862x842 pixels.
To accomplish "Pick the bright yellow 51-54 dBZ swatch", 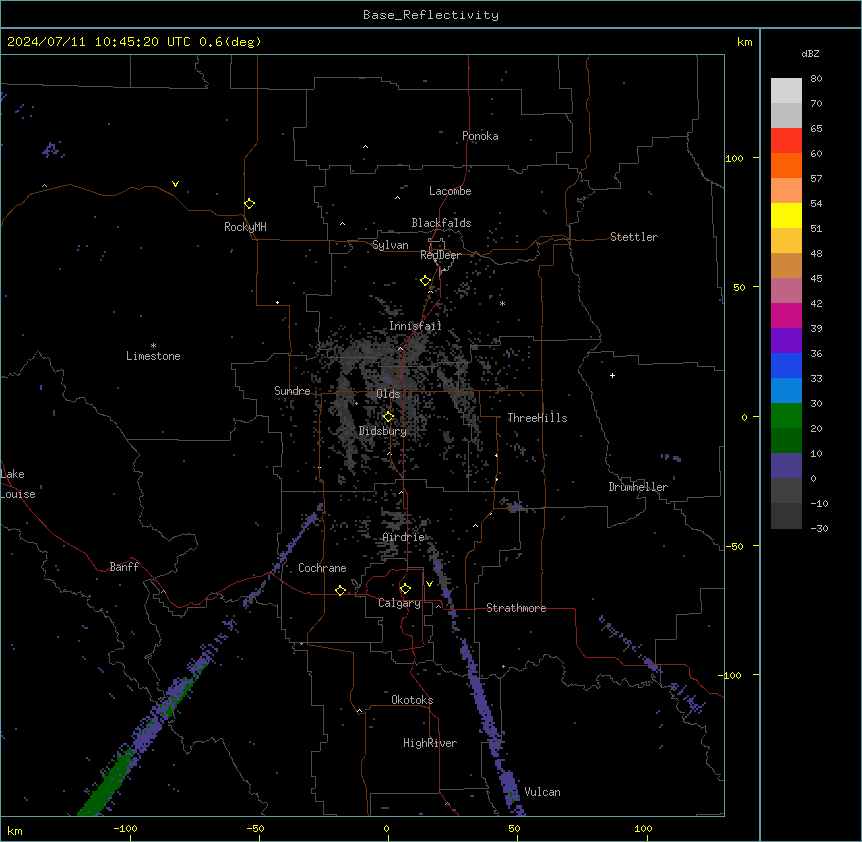I will pyautogui.click(x=786, y=215).
